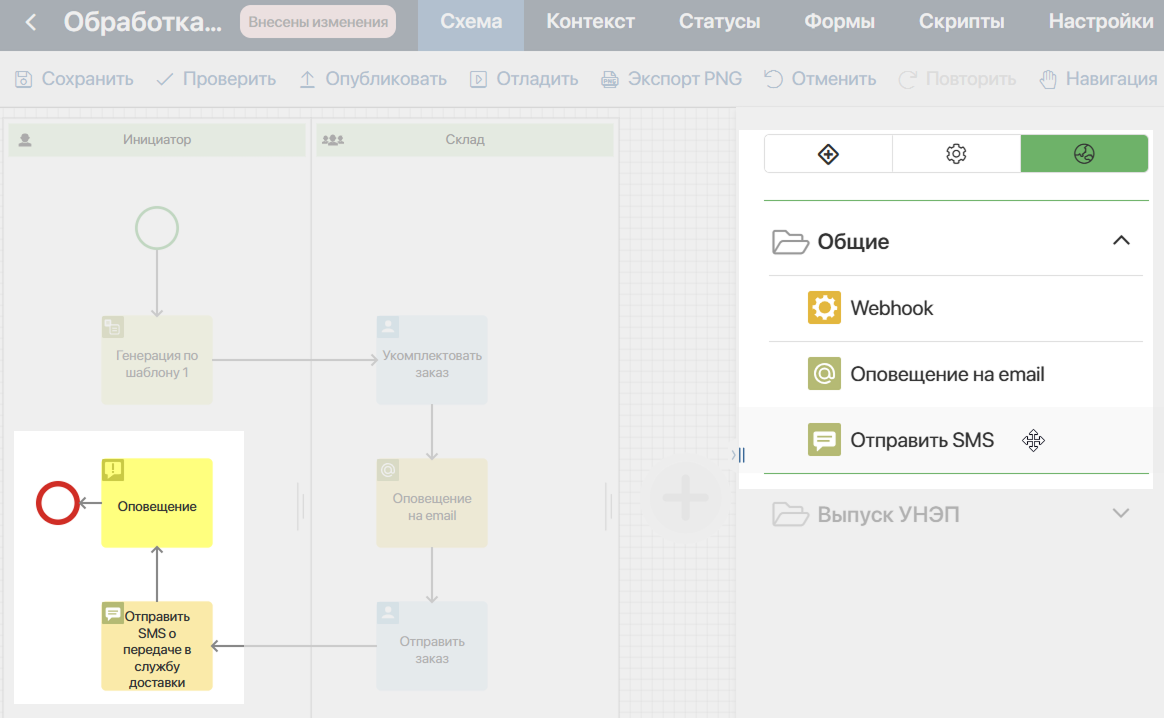Click the Сохранить toolbar button
Image resolution: width=1164 pixels, height=718 pixels.
[74, 79]
